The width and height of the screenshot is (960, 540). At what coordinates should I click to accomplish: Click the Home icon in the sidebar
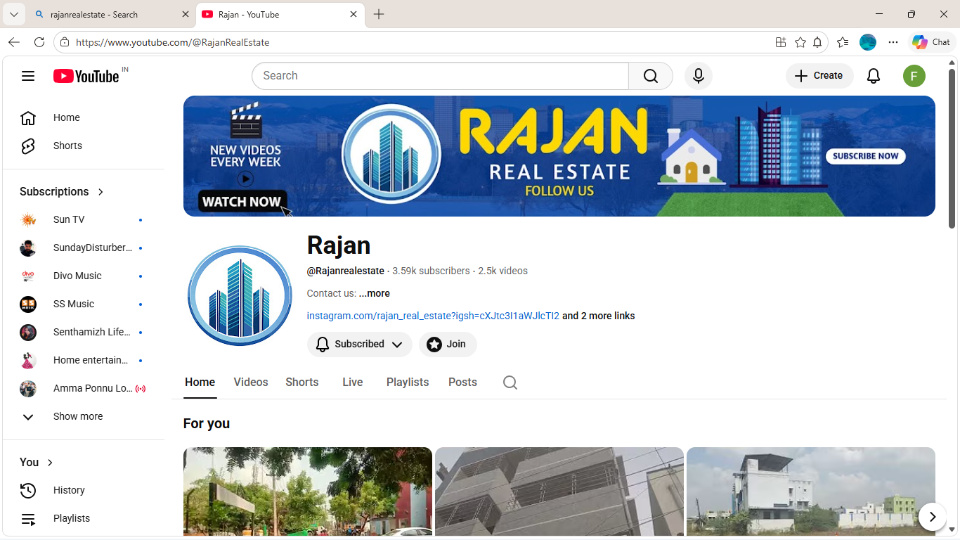tap(28, 118)
